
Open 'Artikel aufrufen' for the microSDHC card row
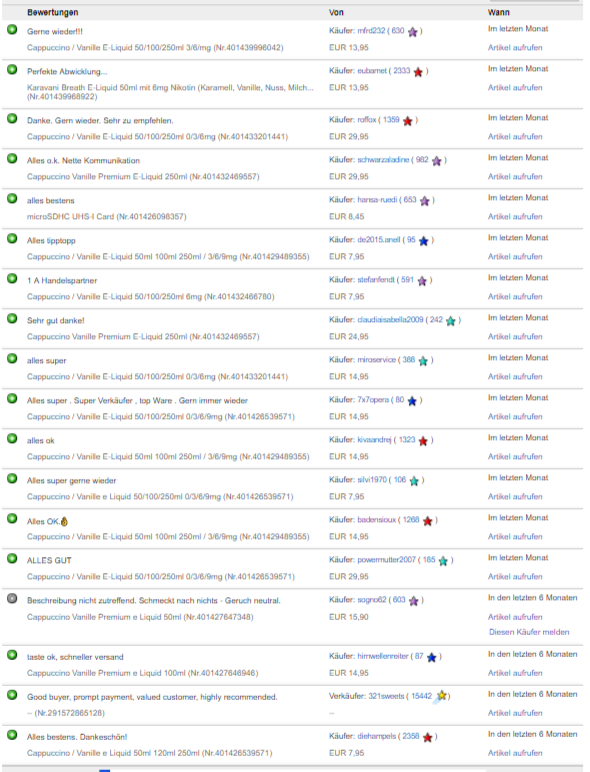[x=515, y=217]
